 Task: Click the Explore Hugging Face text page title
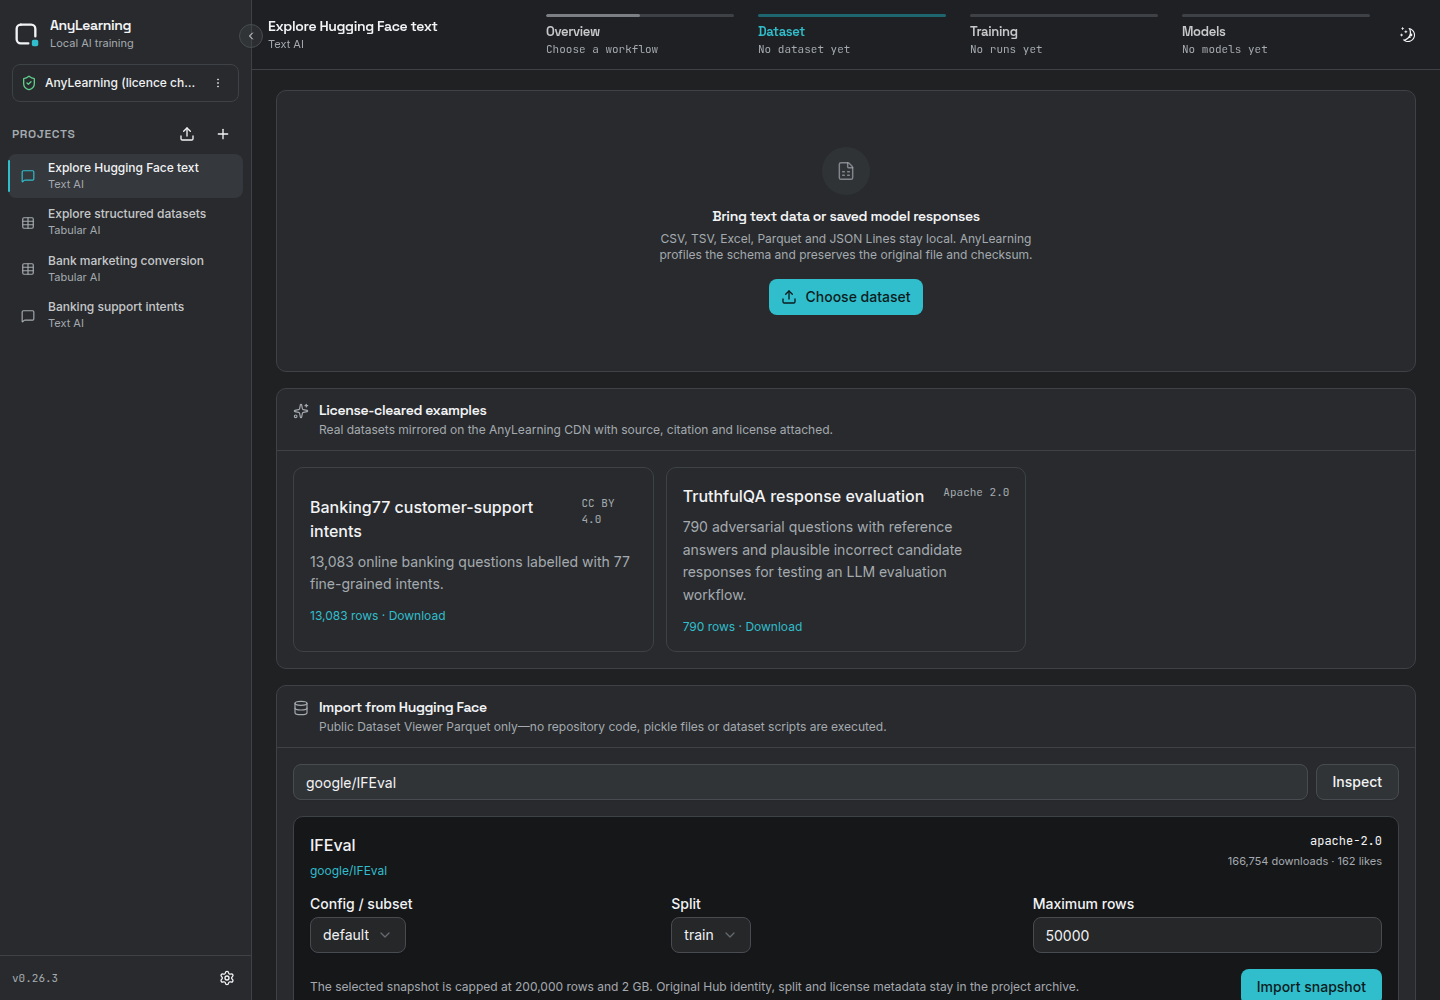pyautogui.click(x=353, y=27)
